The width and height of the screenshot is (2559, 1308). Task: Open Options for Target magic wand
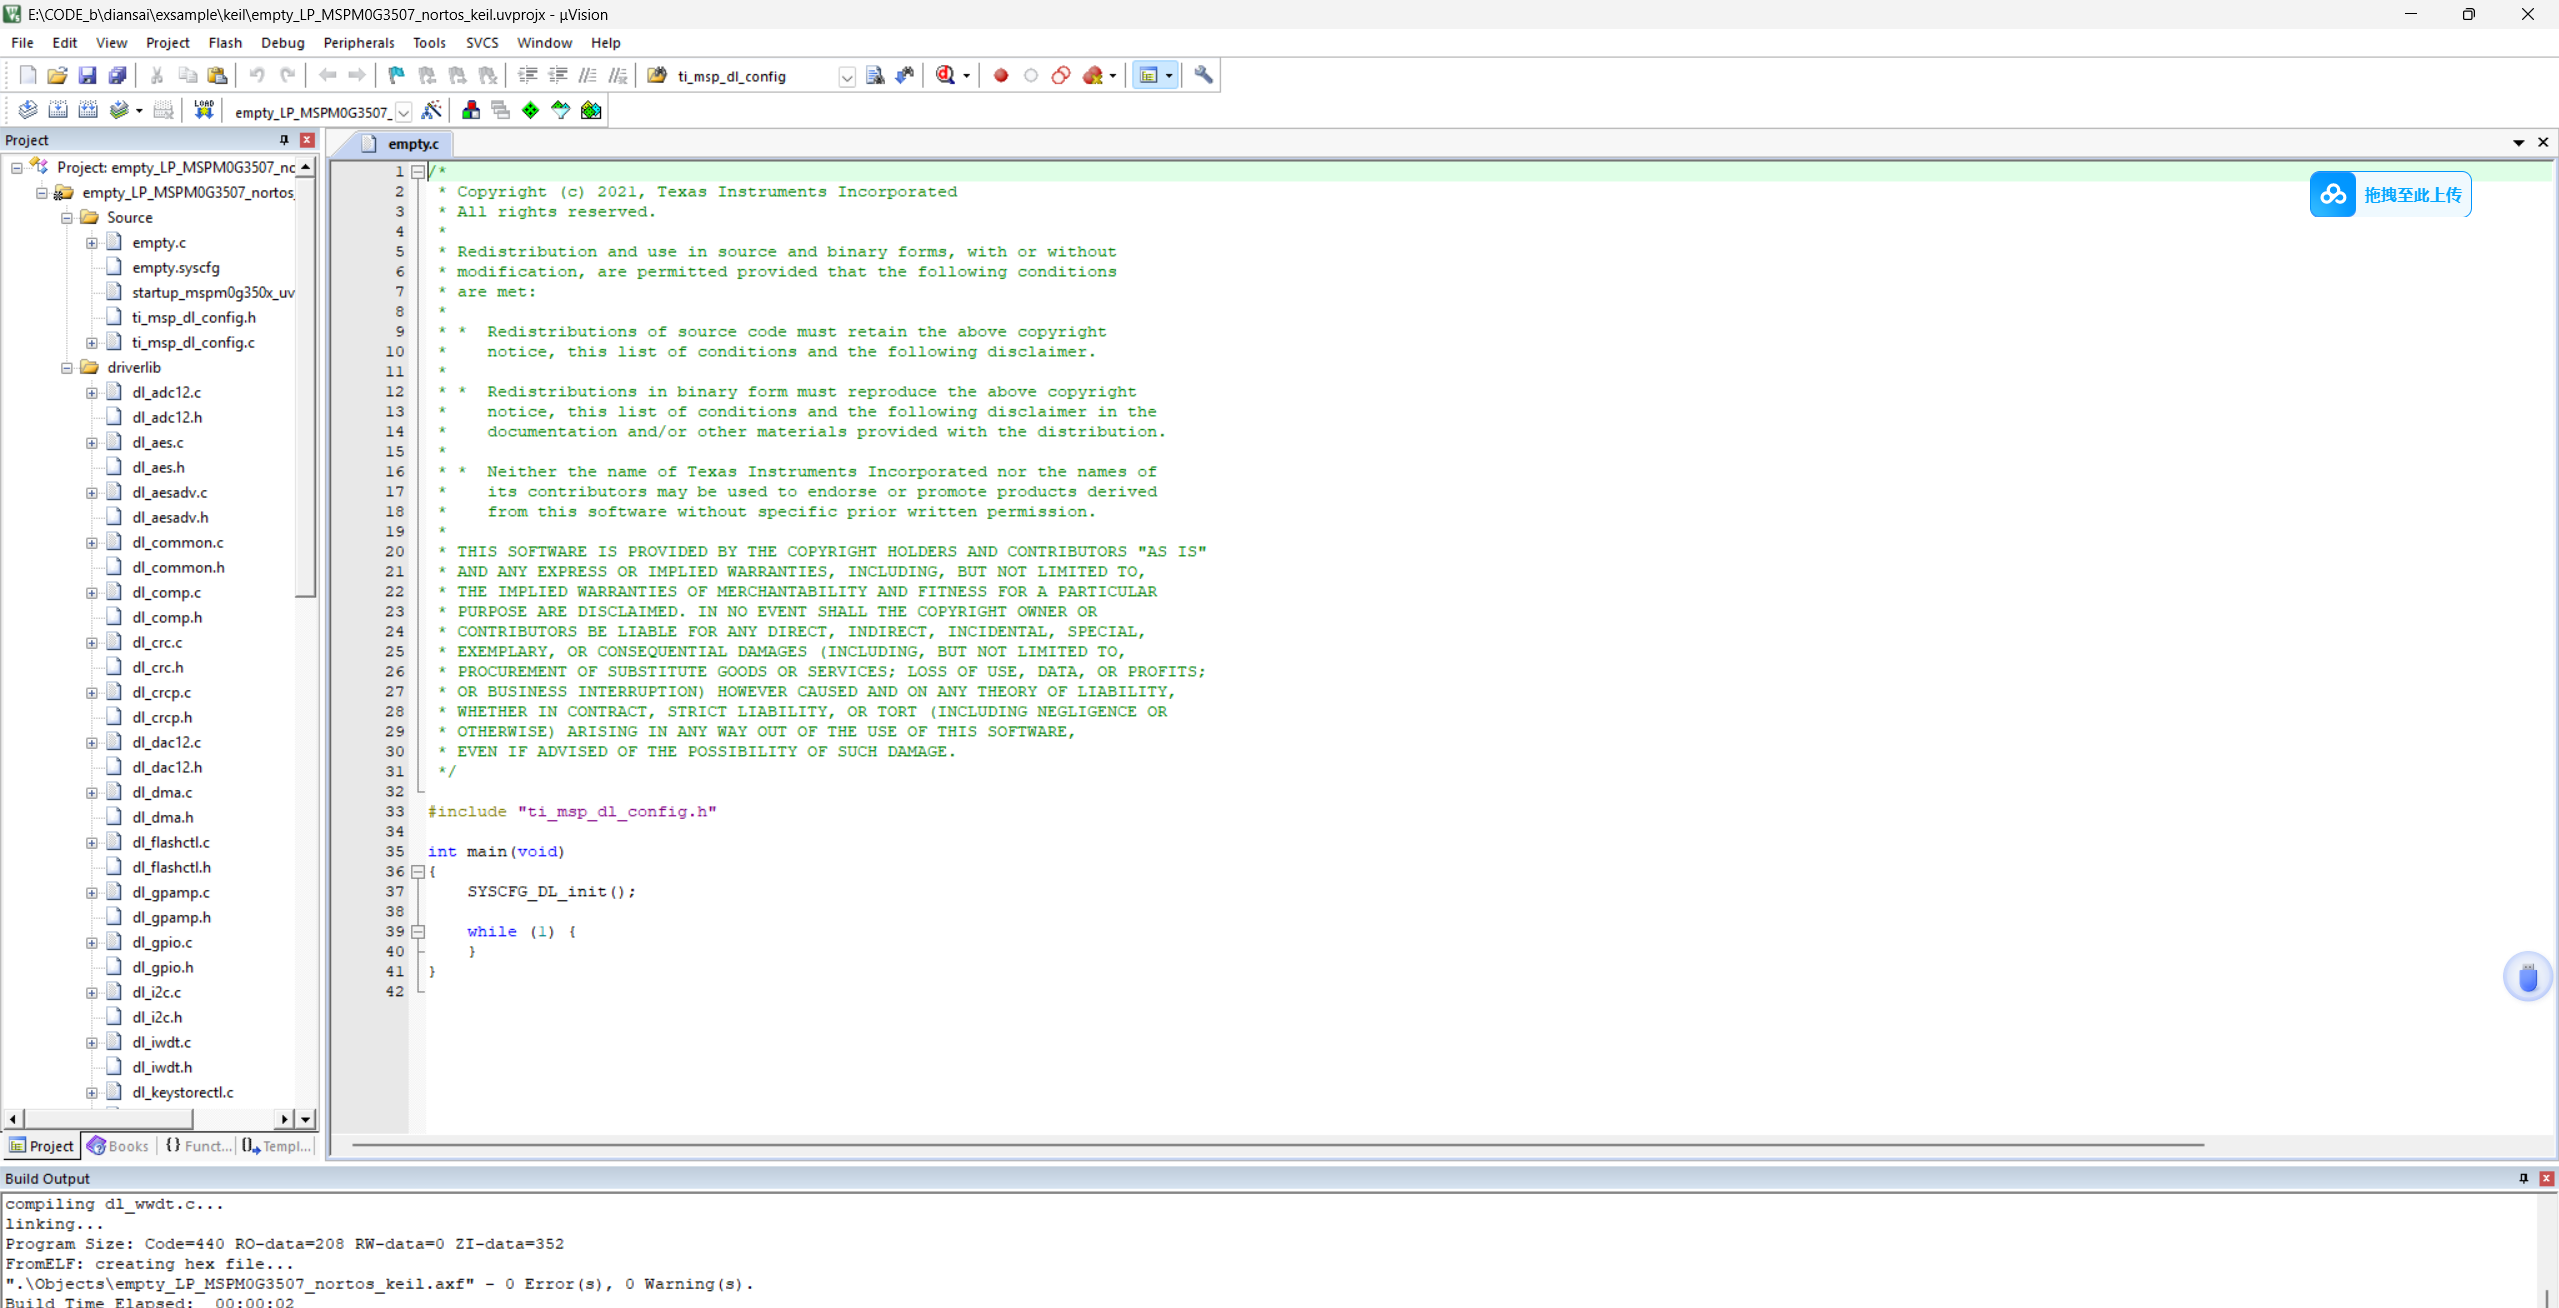pyautogui.click(x=432, y=111)
